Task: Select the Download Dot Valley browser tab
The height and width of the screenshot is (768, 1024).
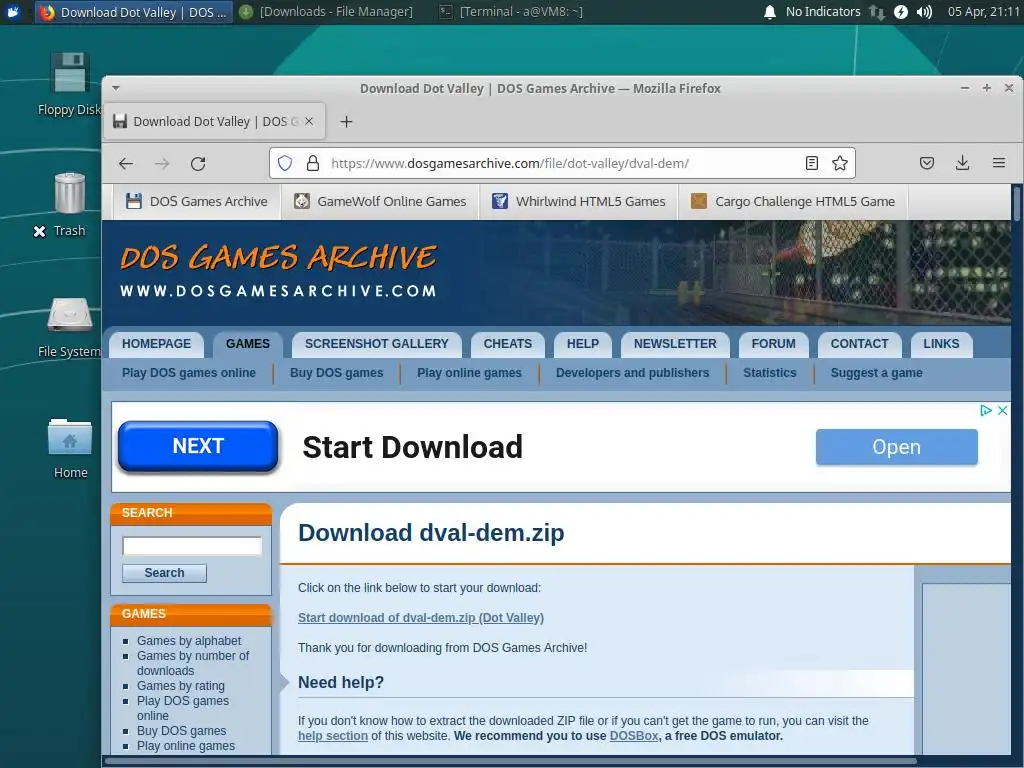Action: pyautogui.click(x=214, y=121)
